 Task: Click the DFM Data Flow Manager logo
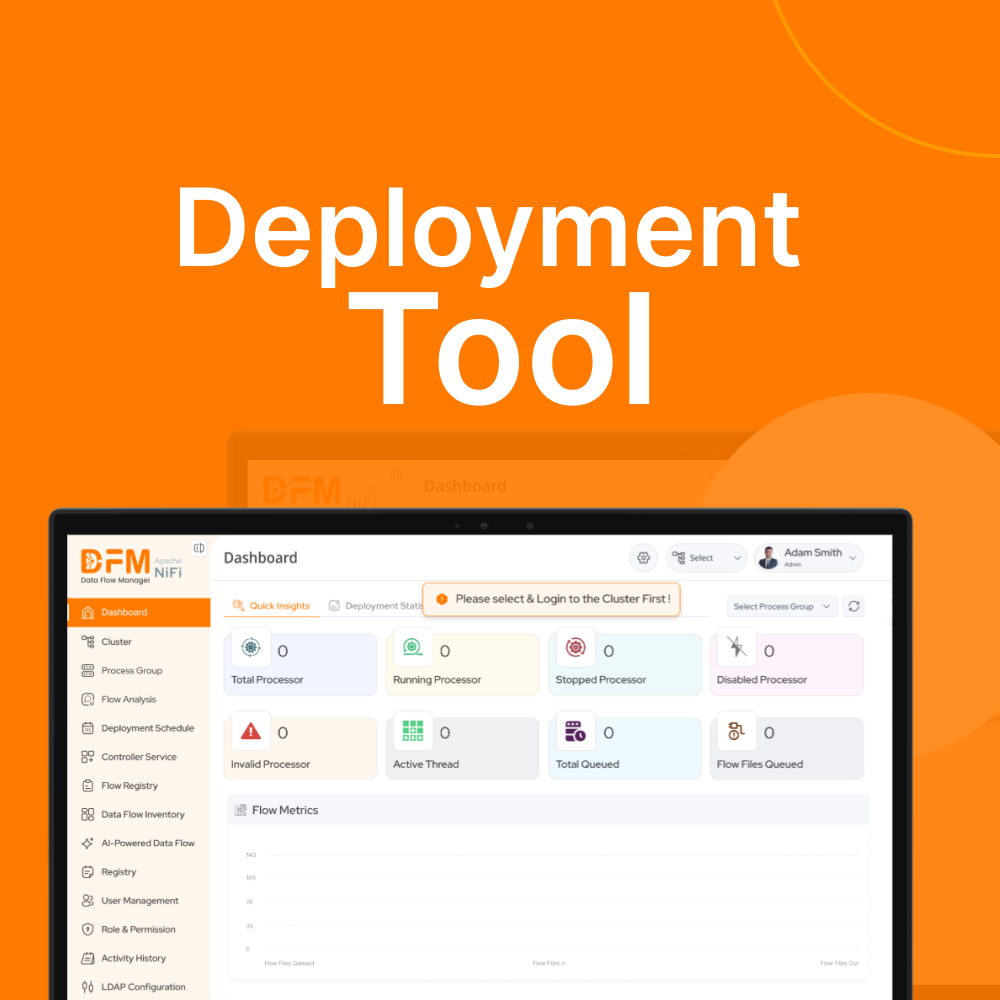click(131, 566)
